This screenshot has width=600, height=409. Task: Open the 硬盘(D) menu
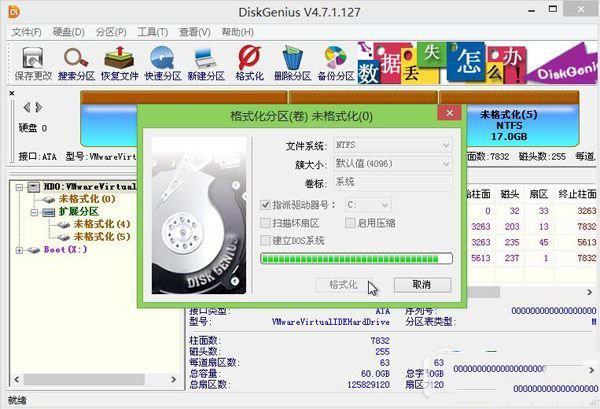[x=68, y=32]
